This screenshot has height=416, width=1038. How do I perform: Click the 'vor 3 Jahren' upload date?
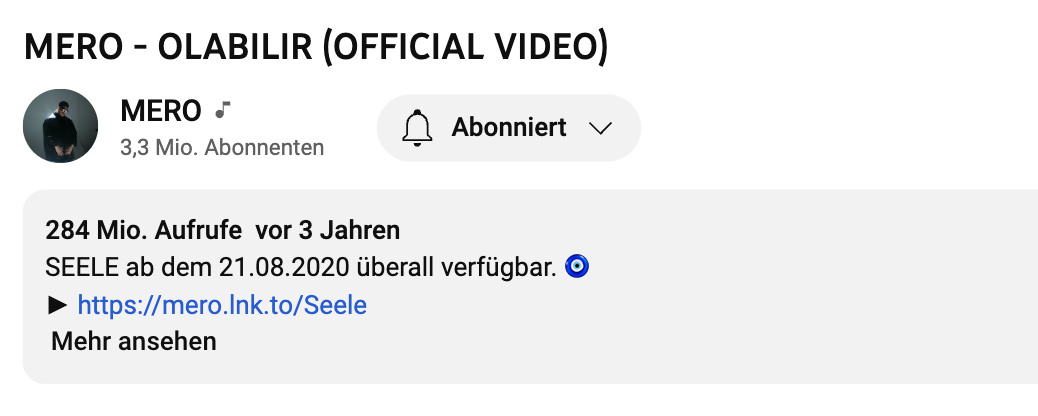pyautogui.click(x=328, y=231)
